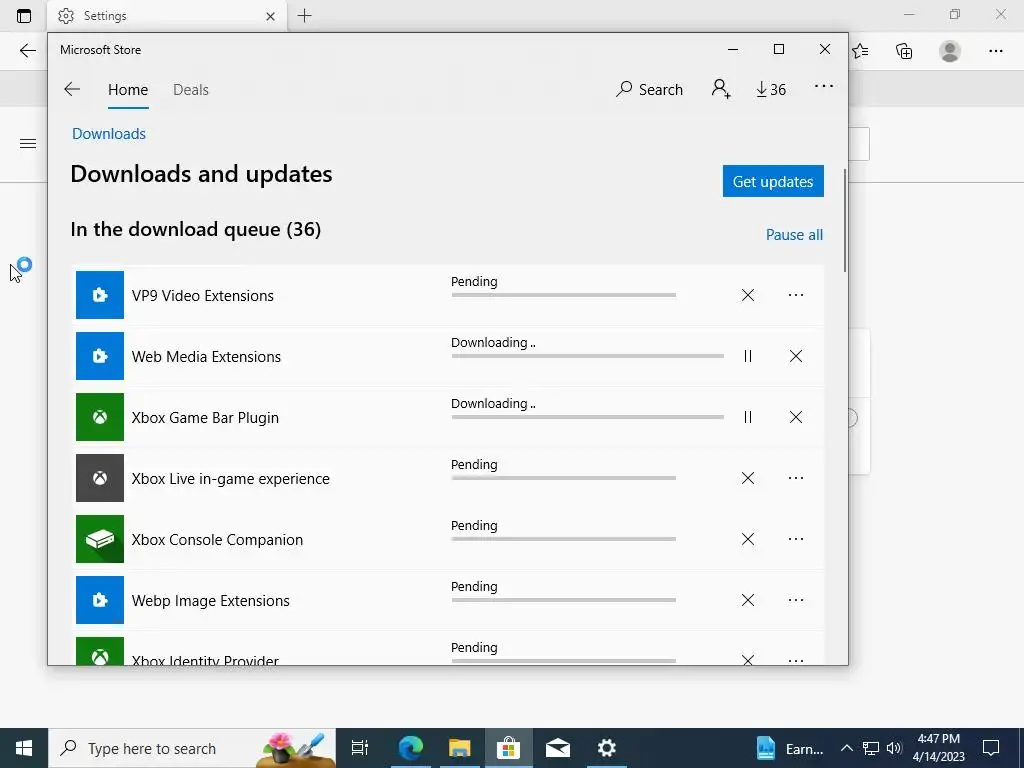1024x768 pixels.
Task: Open a new tab in Edge
Action: [x=304, y=16]
